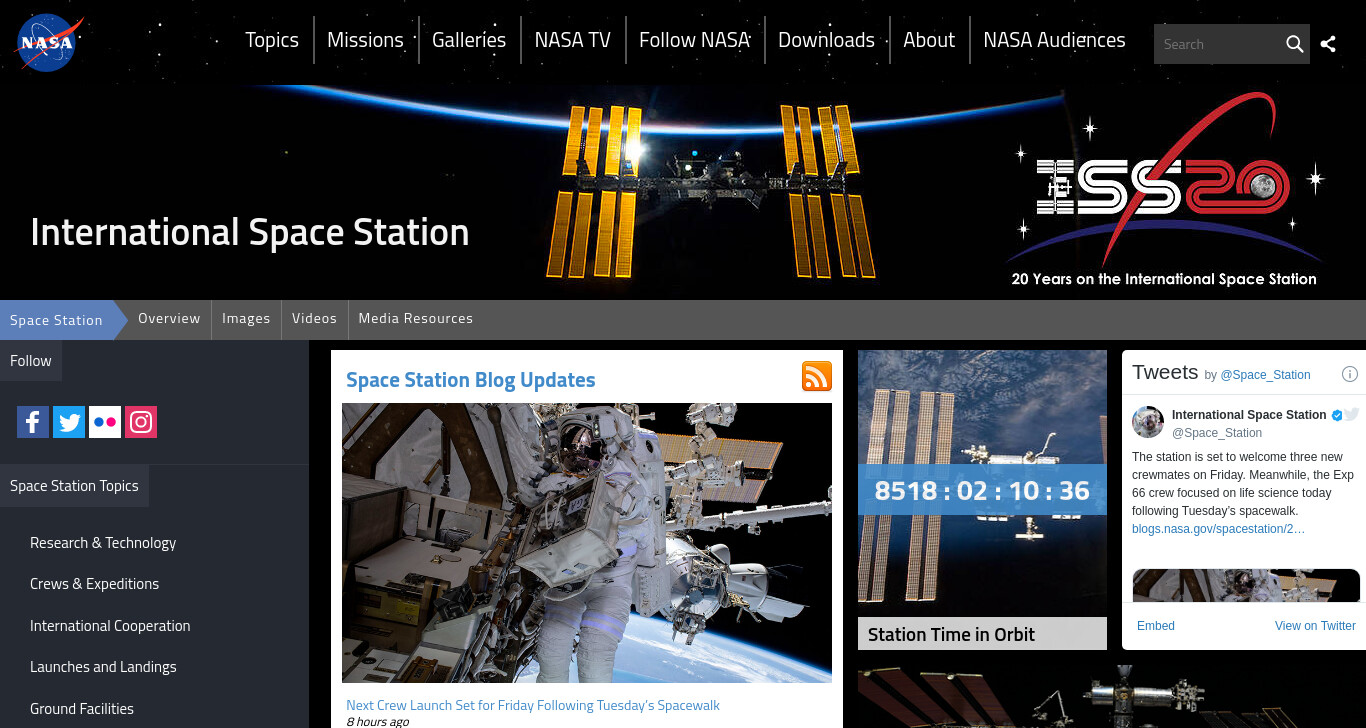This screenshot has width=1366, height=728.
Task: Open Ground Facilities topic
Action: tap(82, 709)
